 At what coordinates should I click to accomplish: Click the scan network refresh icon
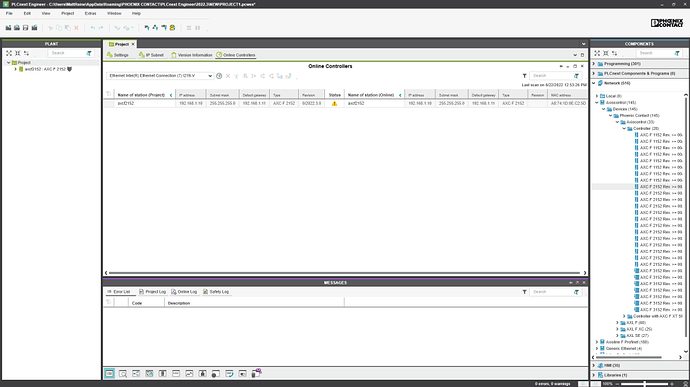pos(219,76)
